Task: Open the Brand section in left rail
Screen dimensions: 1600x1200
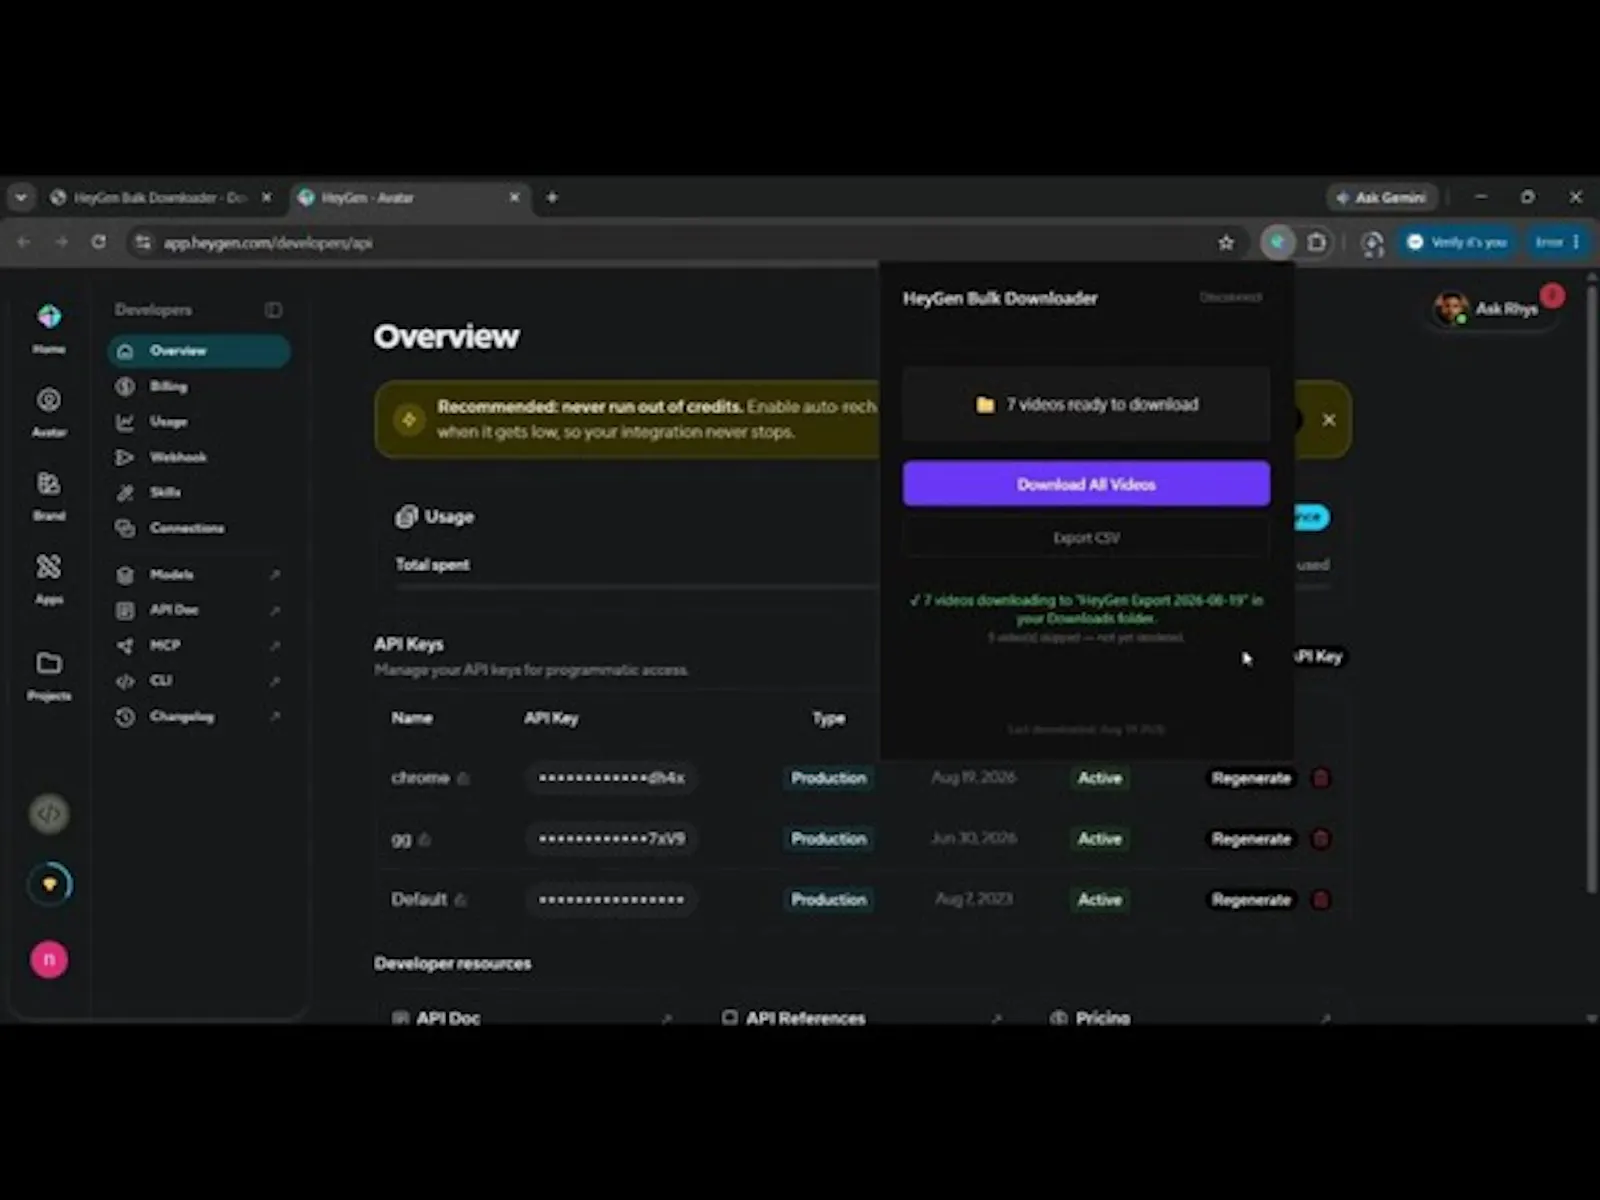Action: [x=49, y=496]
